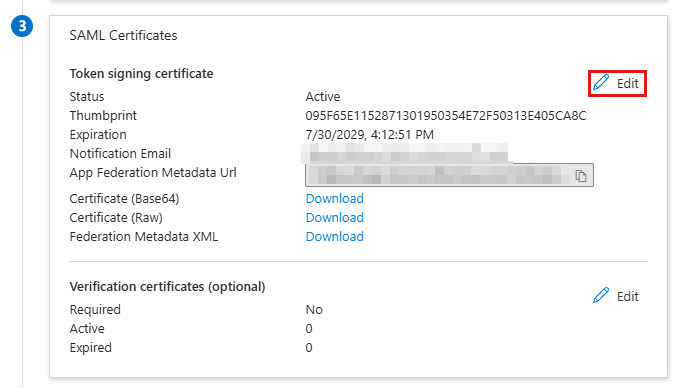Download the Certificate (Raw)
Viewport: 700px width, 388px height.
click(x=334, y=217)
